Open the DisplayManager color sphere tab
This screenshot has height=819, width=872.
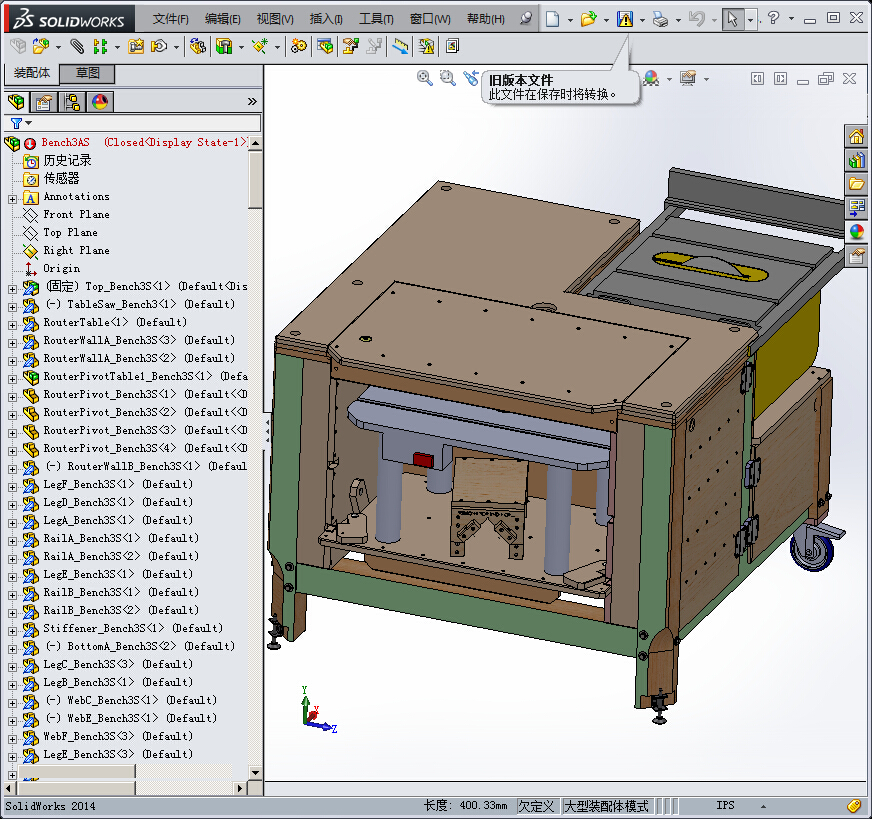(x=99, y=102)
